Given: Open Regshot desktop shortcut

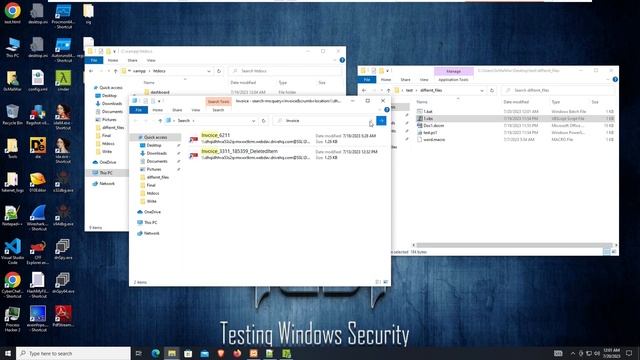Looking at the screenshot, I should tap(38, 114).
